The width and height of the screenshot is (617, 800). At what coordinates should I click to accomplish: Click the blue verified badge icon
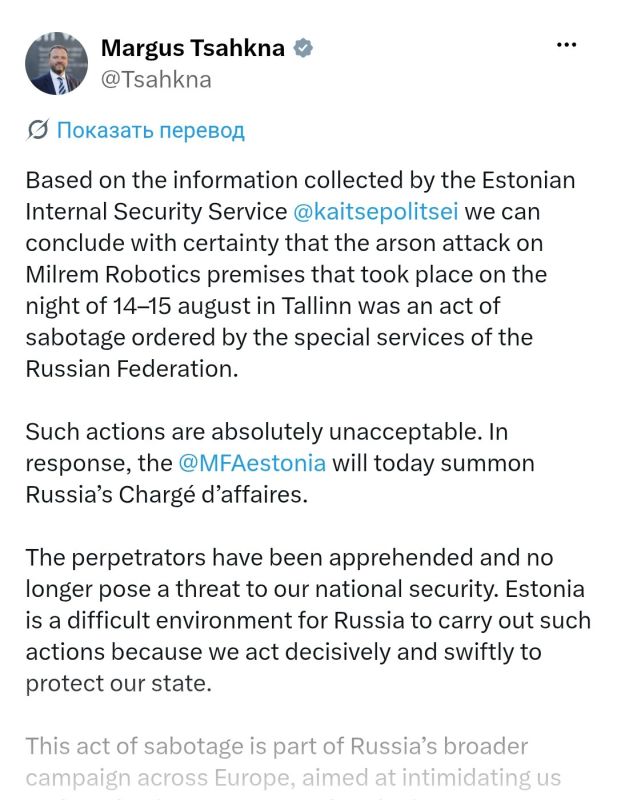point(303,48)
